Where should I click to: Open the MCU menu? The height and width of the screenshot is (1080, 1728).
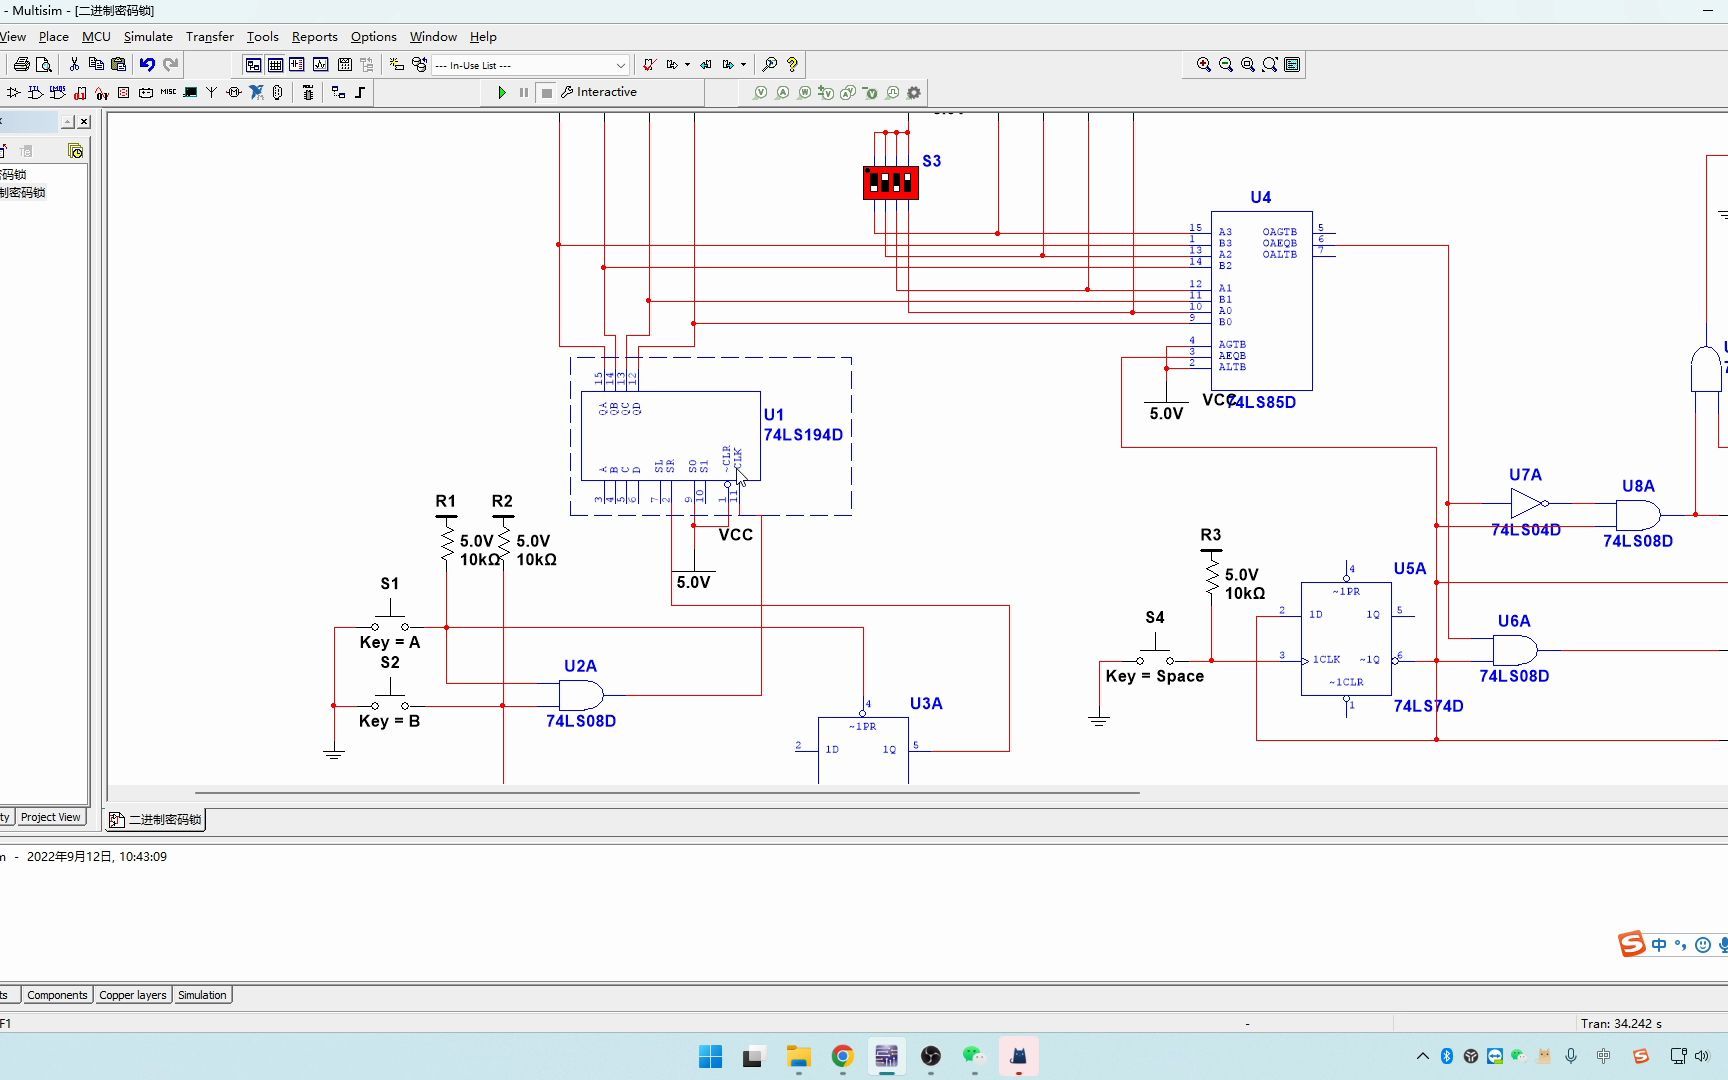click(x=96, y=36)
